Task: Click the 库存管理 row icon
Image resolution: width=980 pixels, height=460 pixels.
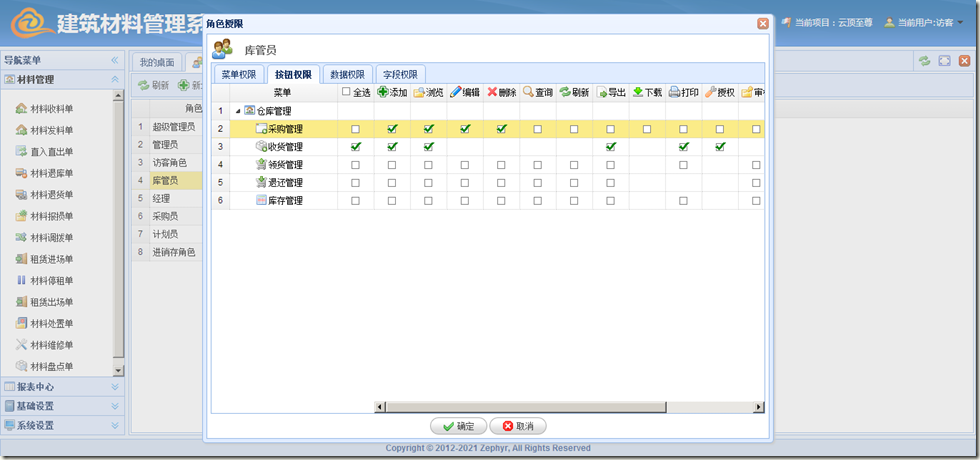Action: click(261, 201)
